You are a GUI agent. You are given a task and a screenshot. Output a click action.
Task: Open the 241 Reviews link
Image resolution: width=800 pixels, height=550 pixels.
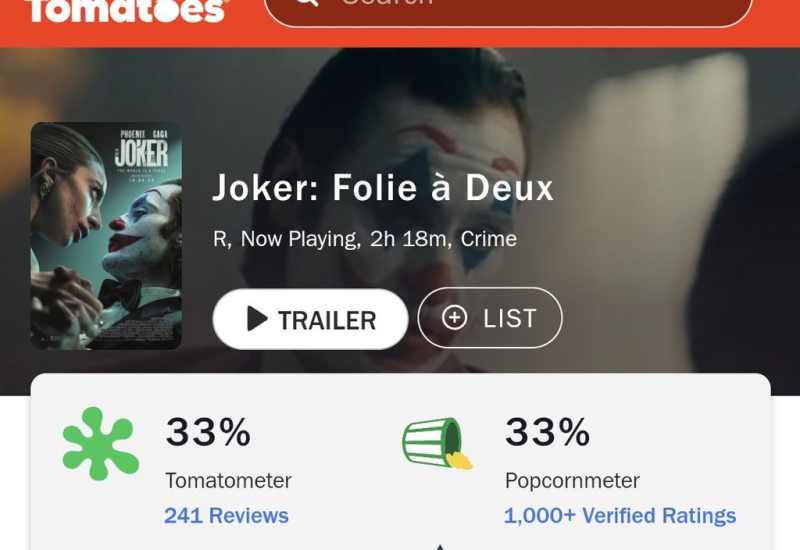(x=226, y=516)
